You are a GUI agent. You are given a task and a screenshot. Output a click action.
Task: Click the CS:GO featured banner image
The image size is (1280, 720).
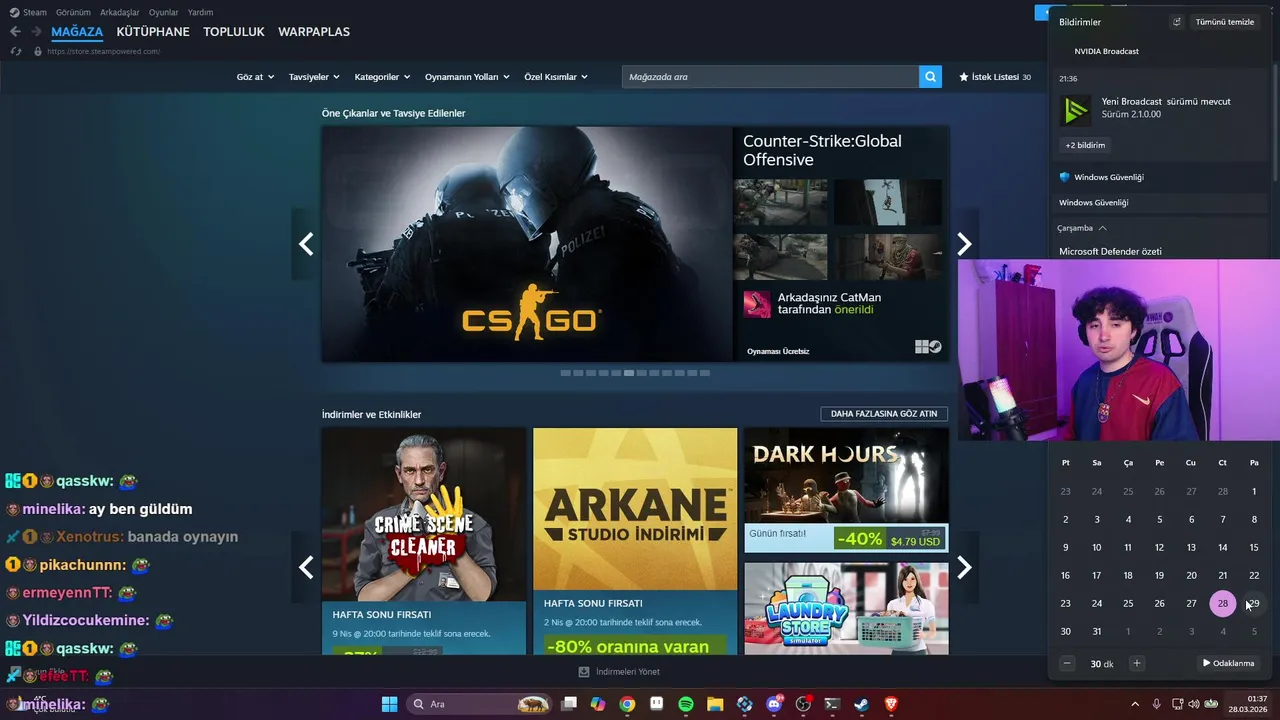(527, 244)
